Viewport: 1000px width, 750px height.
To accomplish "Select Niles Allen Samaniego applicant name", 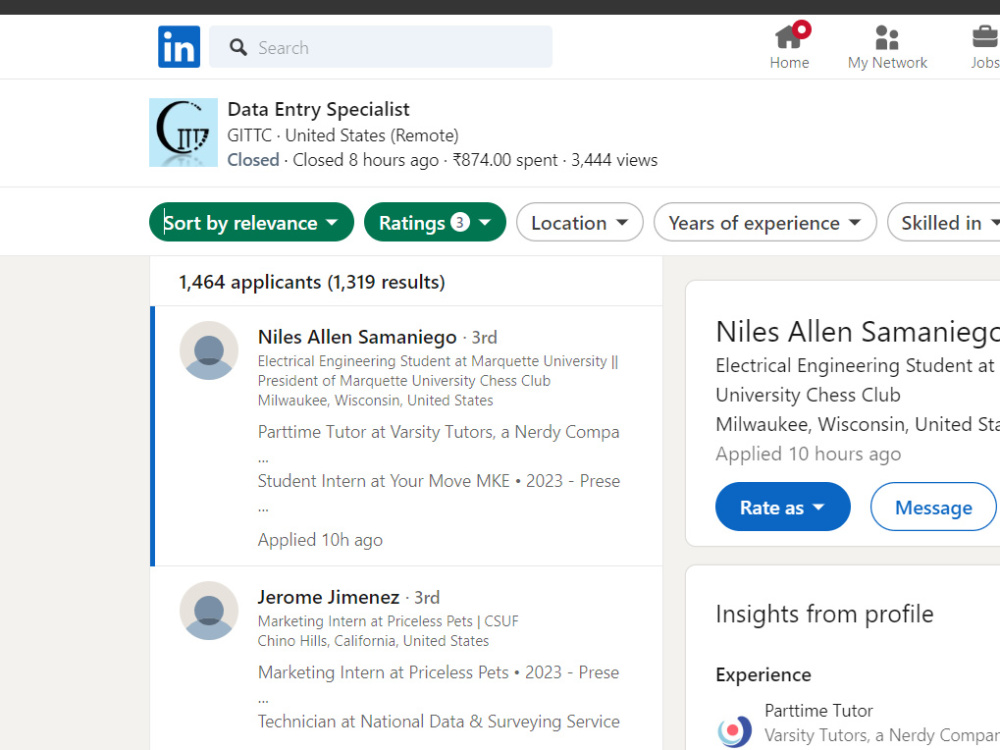I will point(357,337).
